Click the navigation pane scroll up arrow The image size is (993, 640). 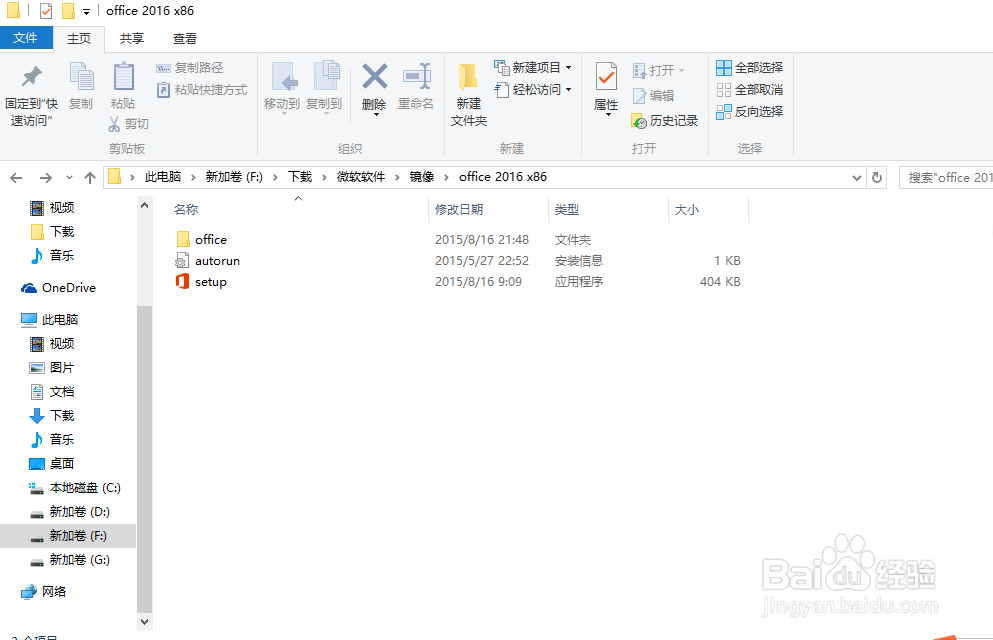click(x=144, y=205)
